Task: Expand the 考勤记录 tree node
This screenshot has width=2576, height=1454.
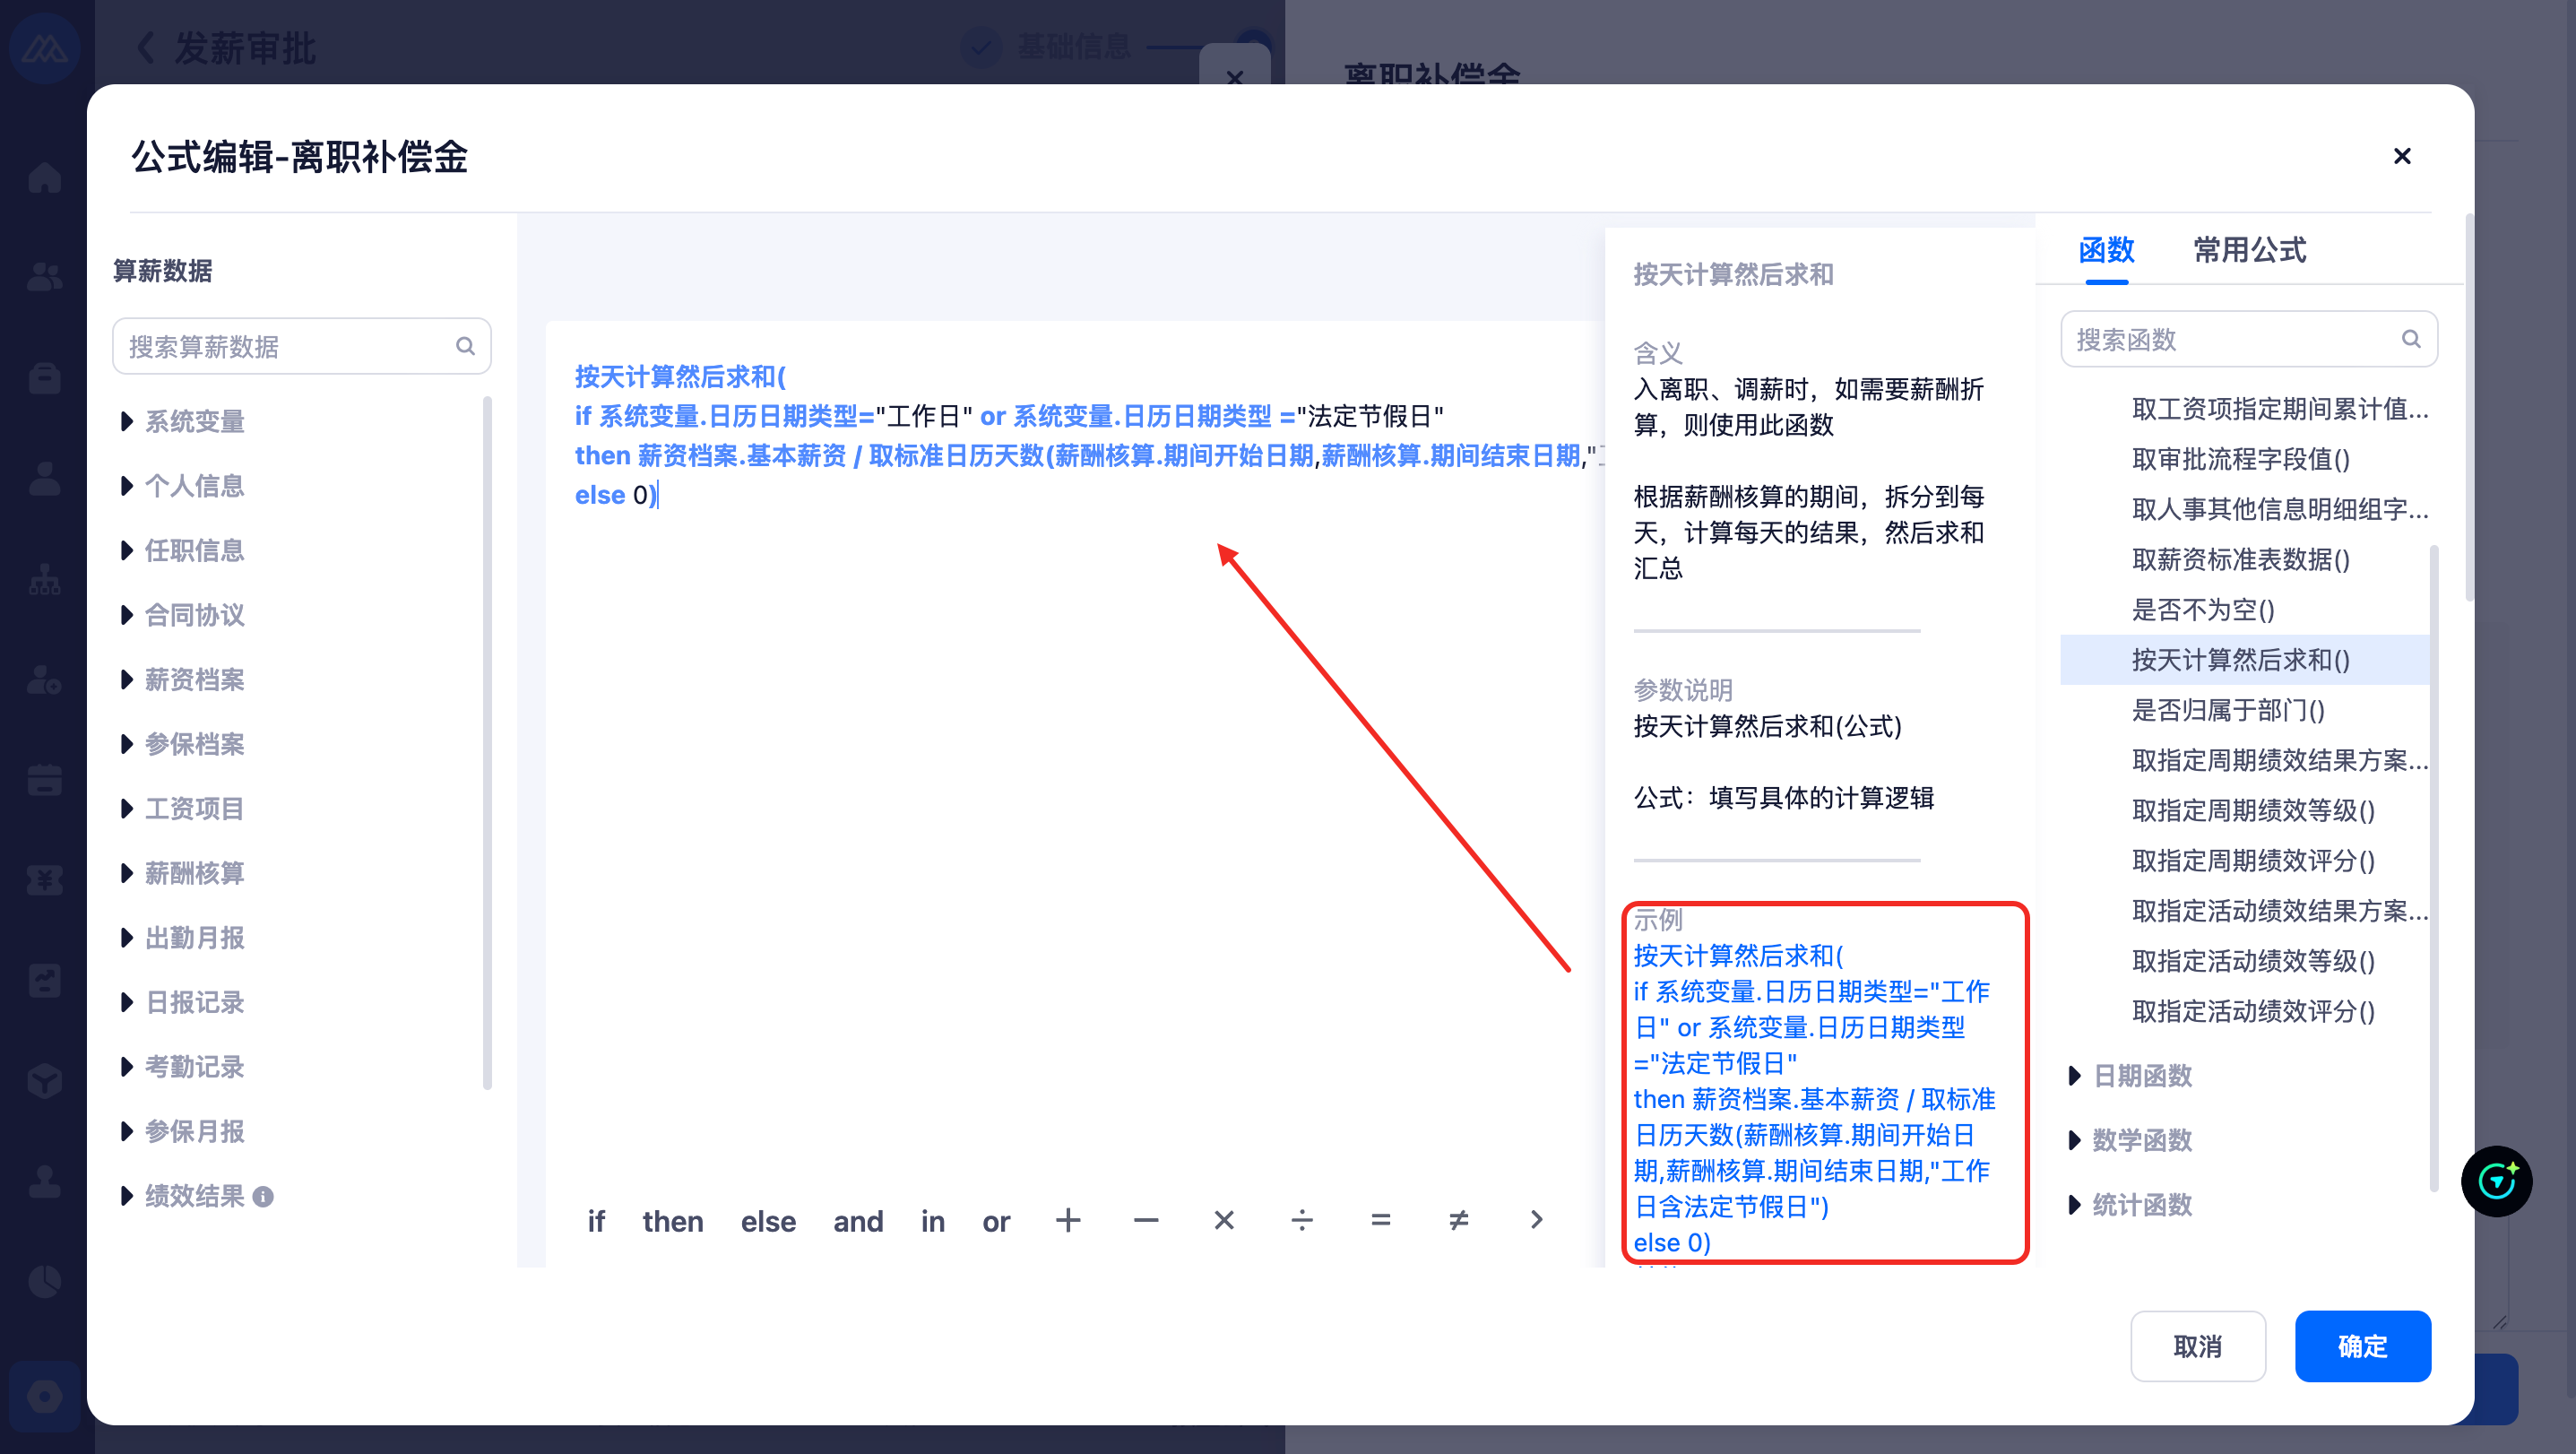Action: click(126, 1067)
